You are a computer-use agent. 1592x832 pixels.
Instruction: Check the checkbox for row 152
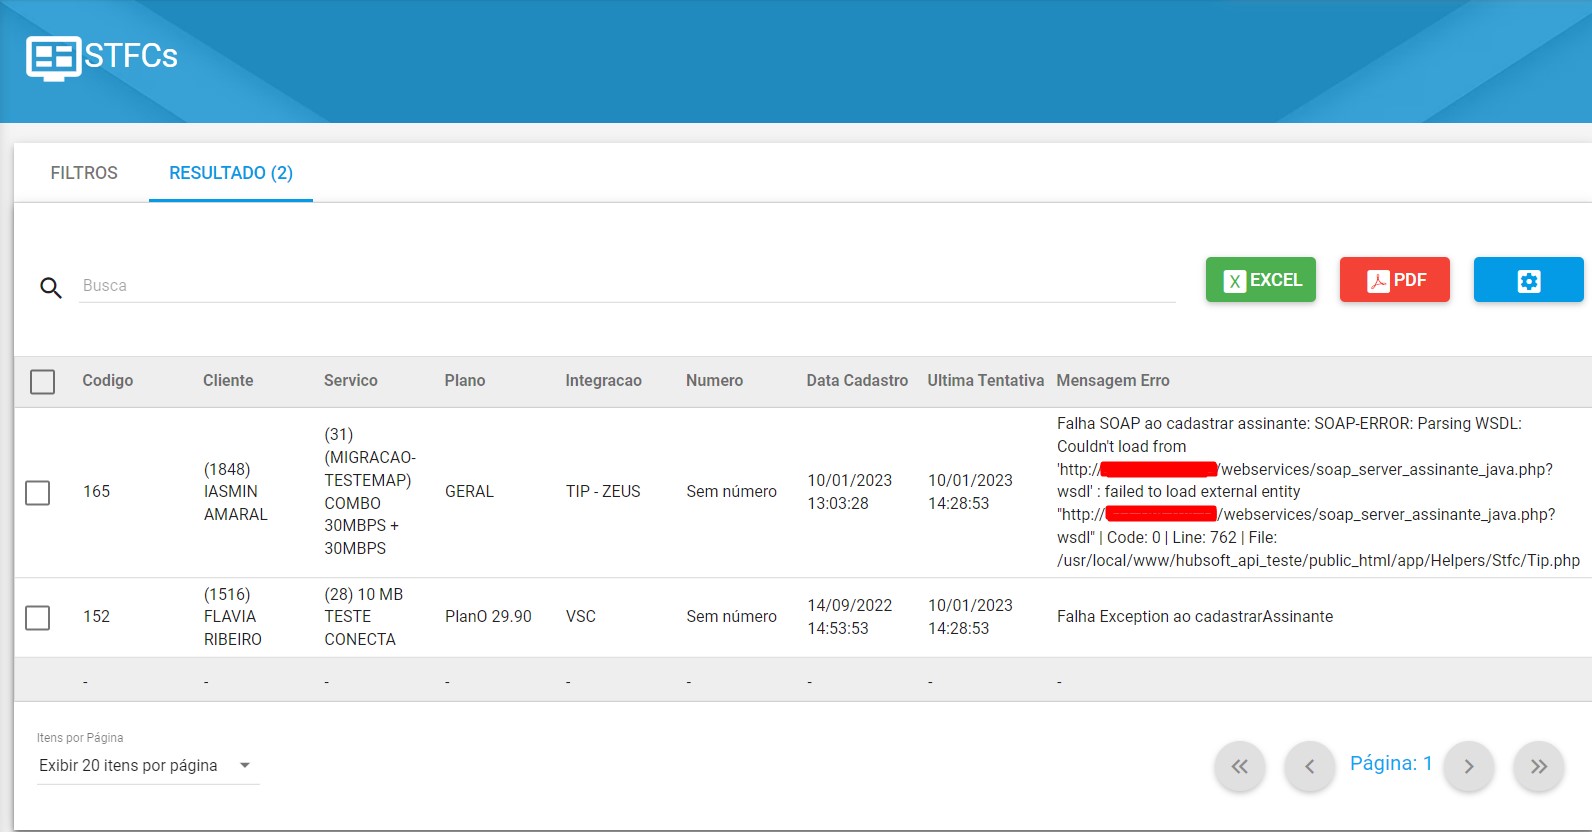(x=38, y=618)
